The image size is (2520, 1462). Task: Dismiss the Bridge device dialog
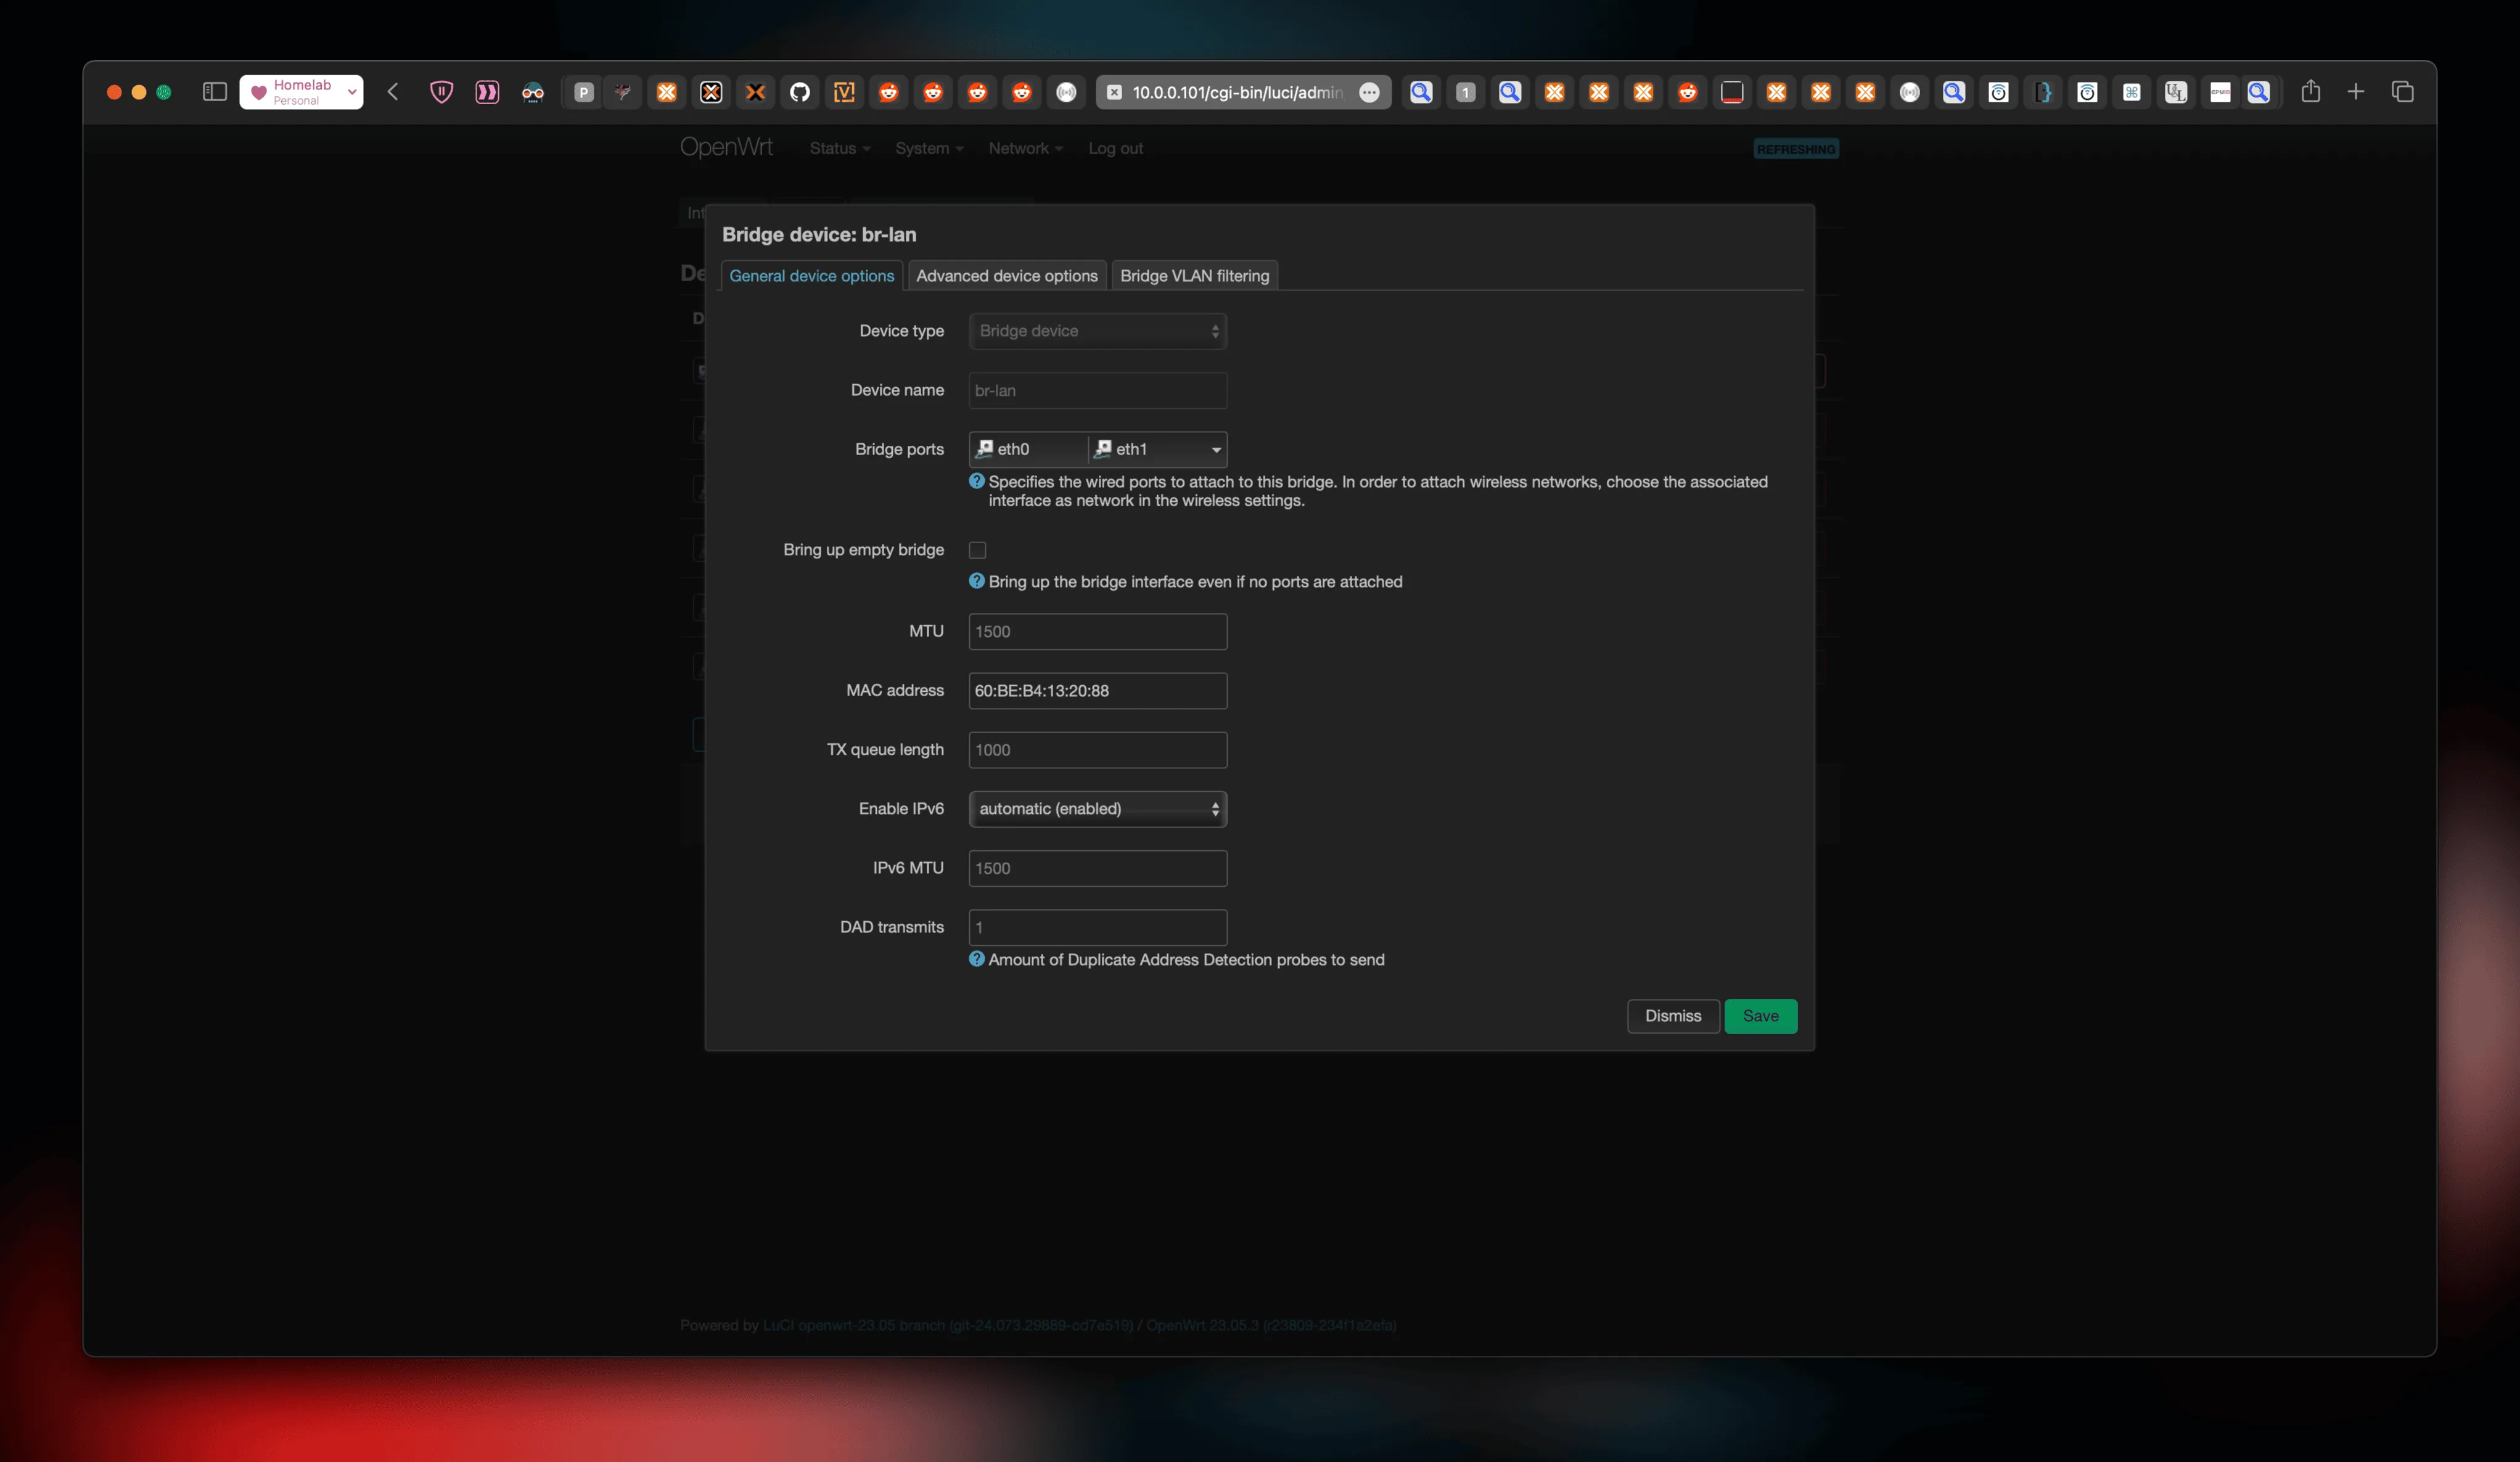click(x=1672, y=1016)
